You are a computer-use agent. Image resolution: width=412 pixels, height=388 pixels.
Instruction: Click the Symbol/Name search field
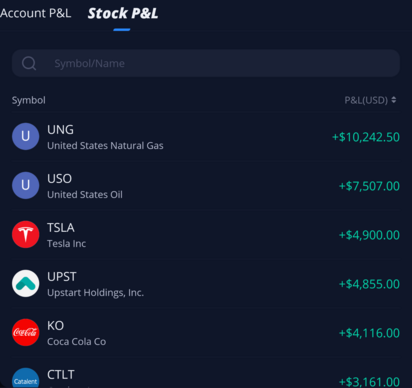(206, 63)
